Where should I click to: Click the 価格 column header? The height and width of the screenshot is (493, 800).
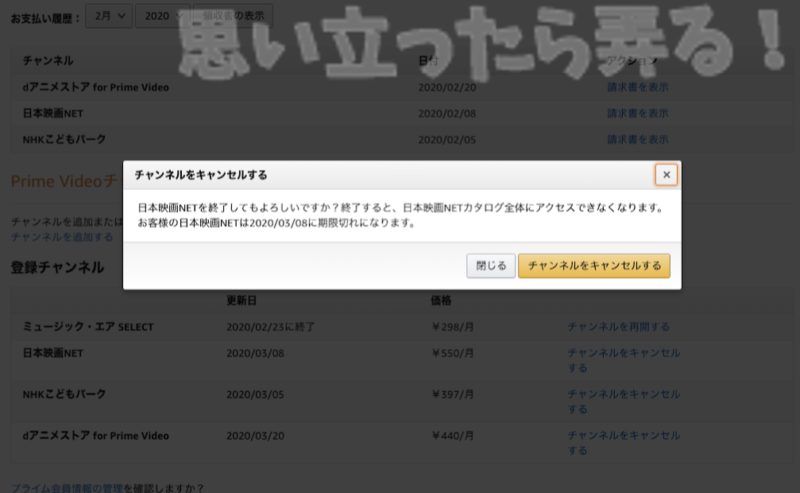[x=441, y=301]
